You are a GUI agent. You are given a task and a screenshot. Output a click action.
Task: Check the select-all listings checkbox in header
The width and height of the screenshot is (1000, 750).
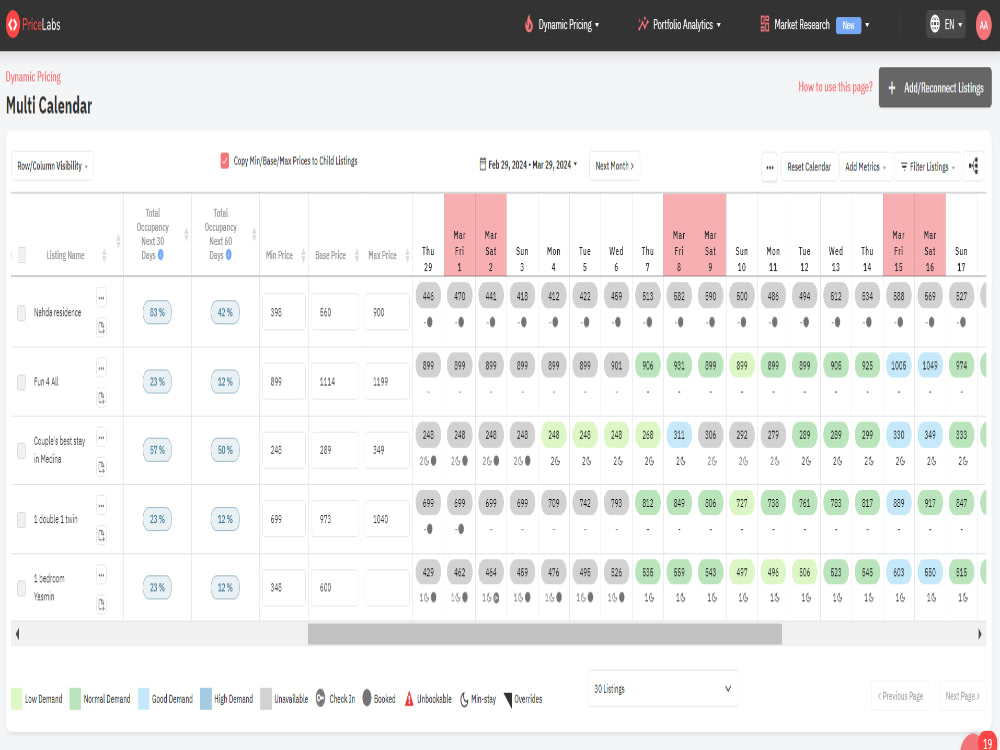[21, 255]
